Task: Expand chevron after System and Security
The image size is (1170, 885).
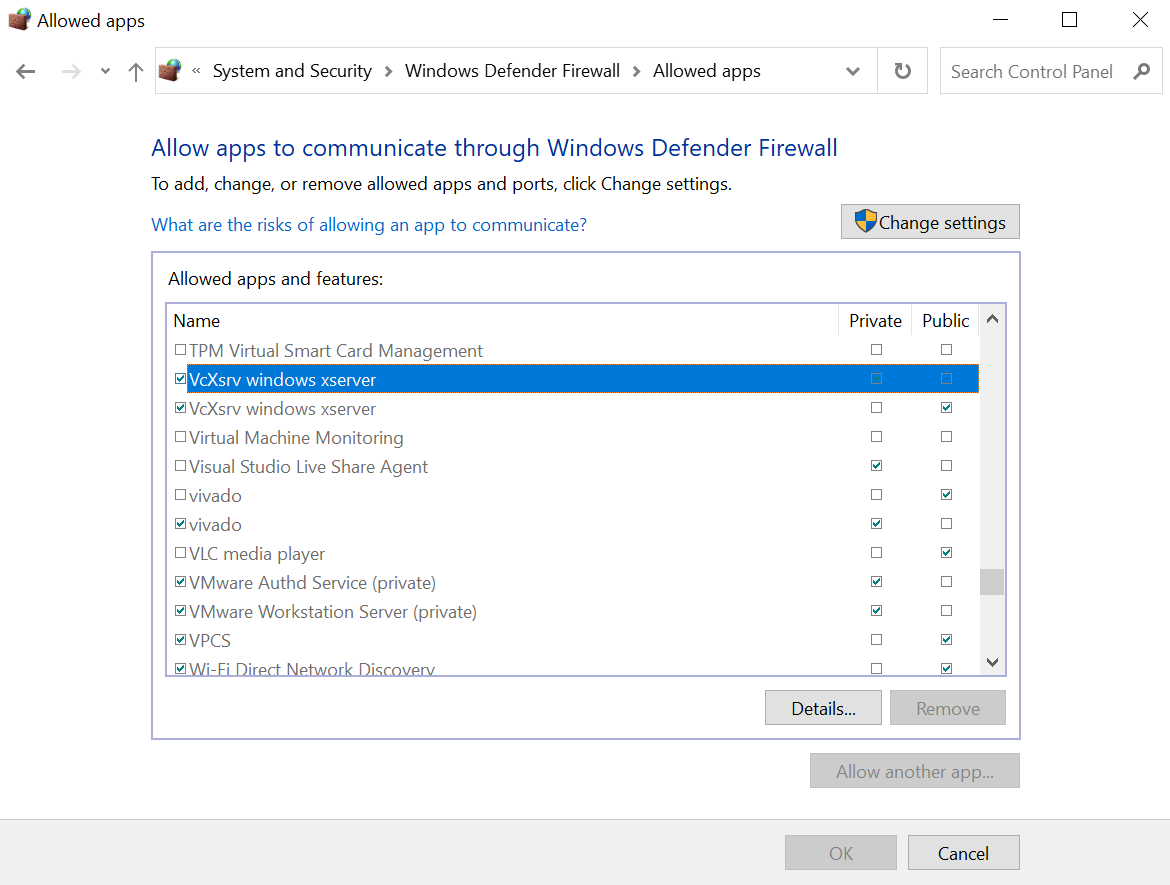Action: point(388,72)
